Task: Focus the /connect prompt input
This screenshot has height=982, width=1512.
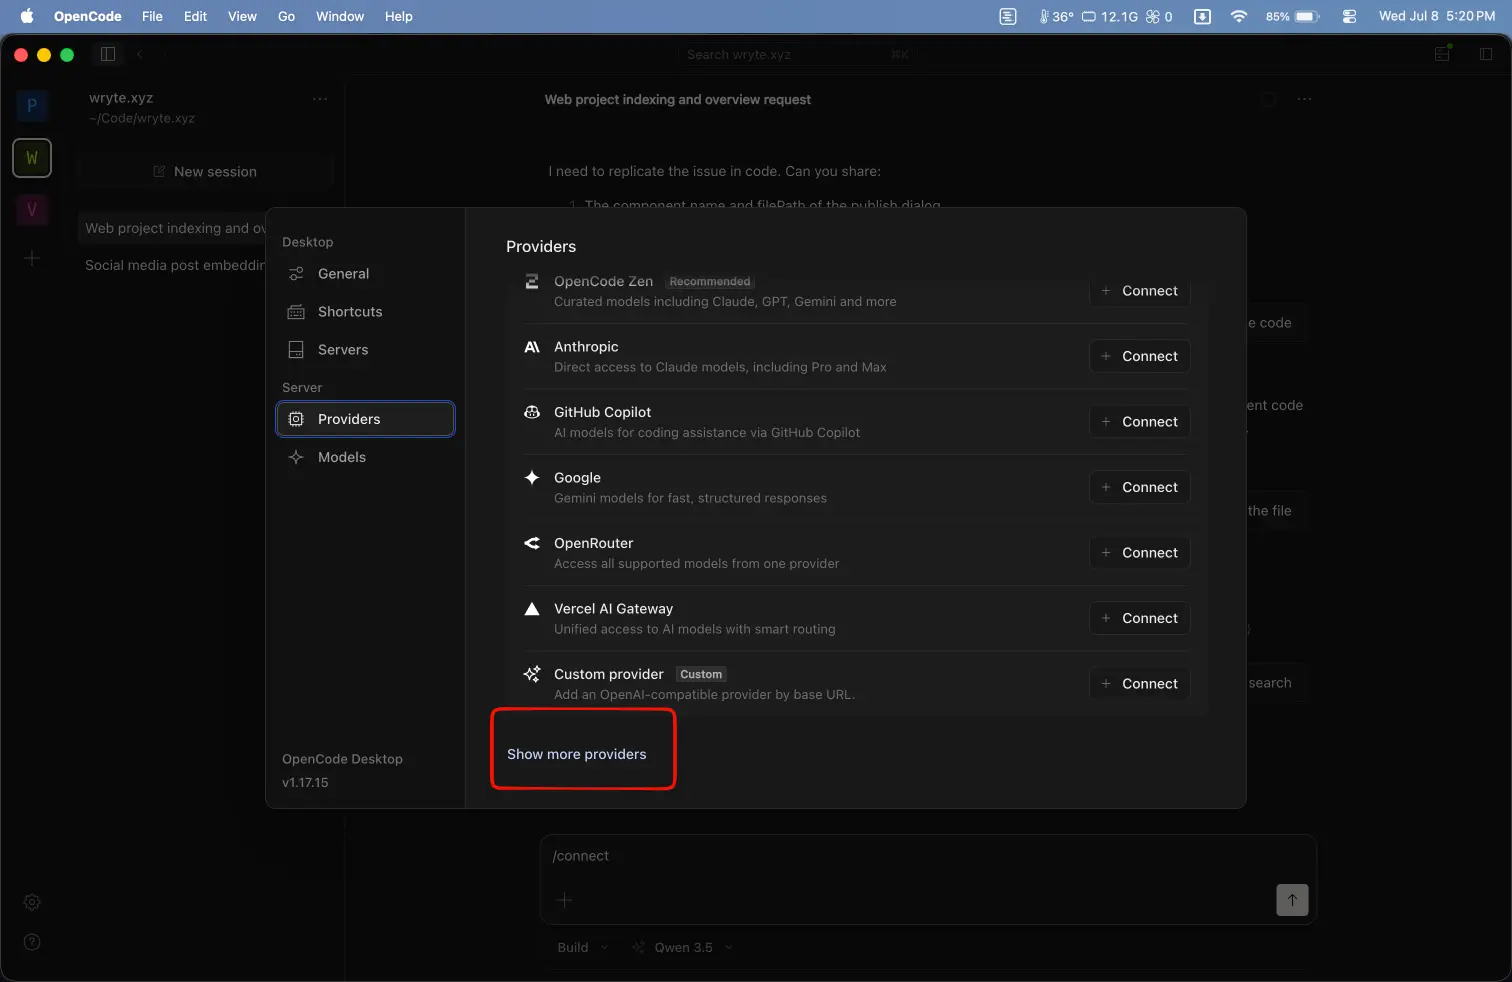Action: tap(927, 856)
